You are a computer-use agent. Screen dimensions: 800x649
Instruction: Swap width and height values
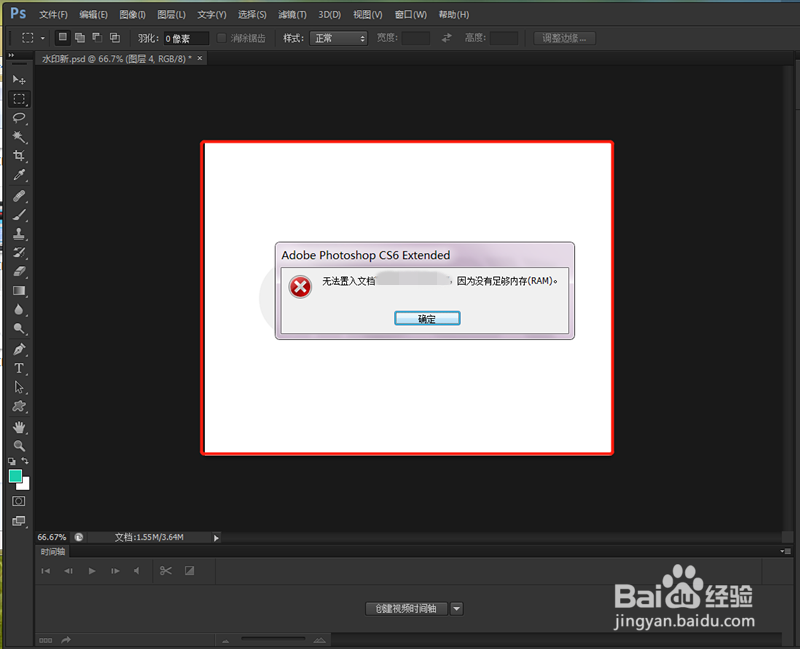click(x=446, y=38)
